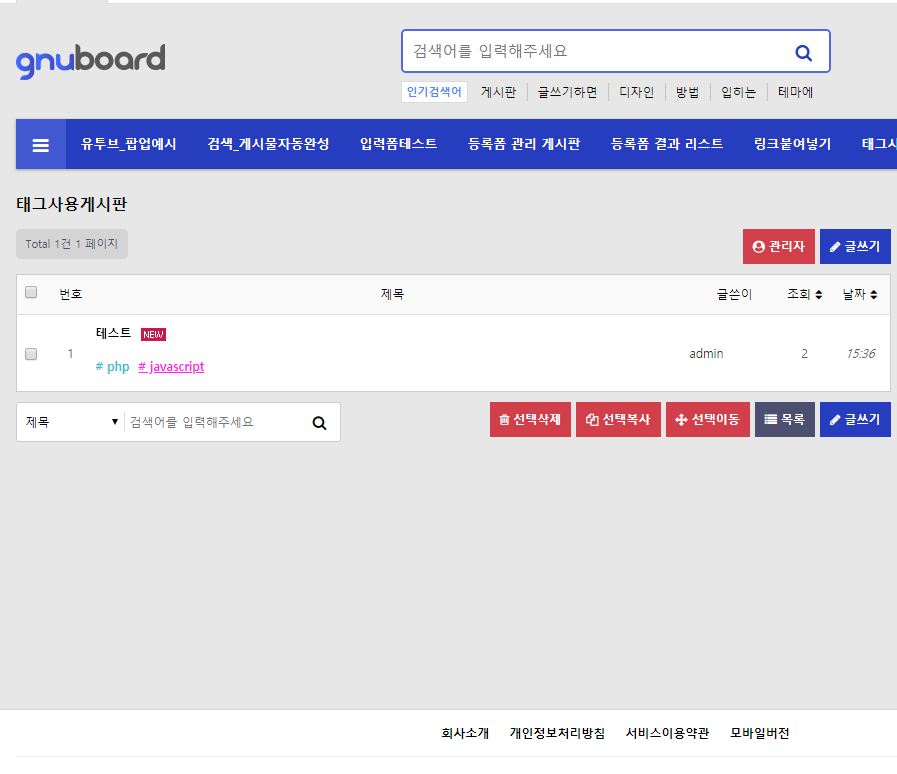Viewport: 897px width, 774px height.
Task: Go to list with 목록 button
Action: (784, 420)
